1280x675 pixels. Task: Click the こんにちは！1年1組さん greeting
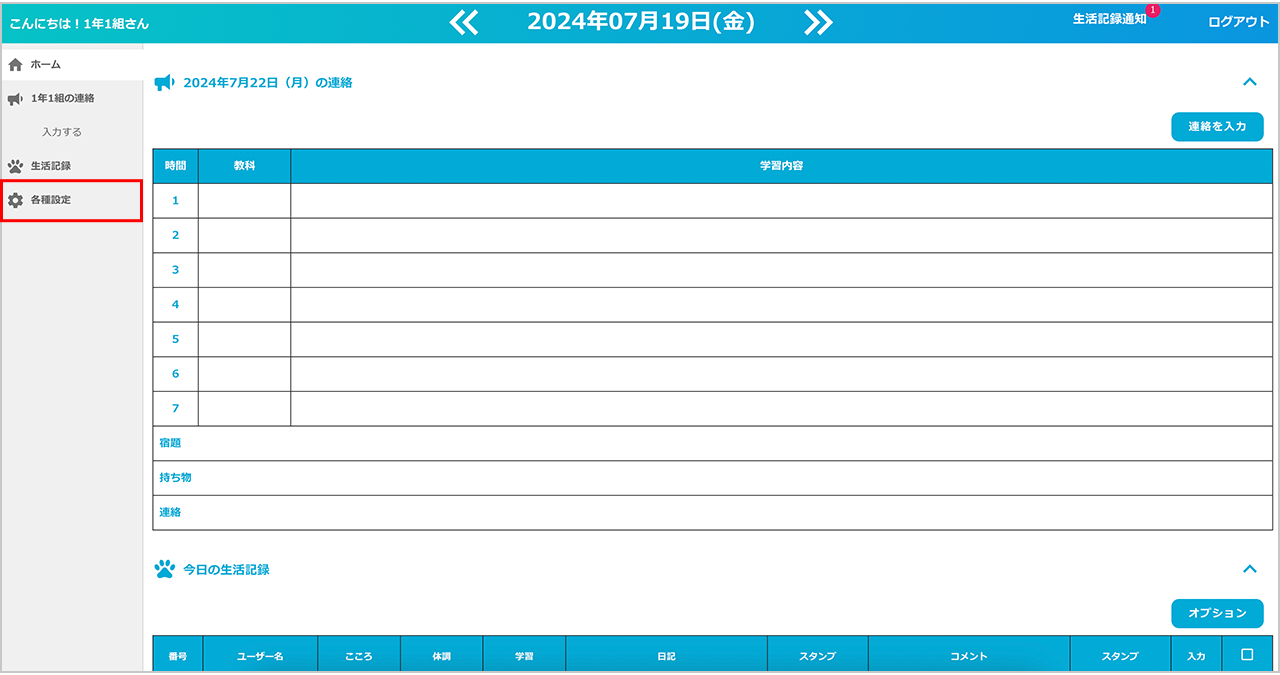(x=79, y=22)
